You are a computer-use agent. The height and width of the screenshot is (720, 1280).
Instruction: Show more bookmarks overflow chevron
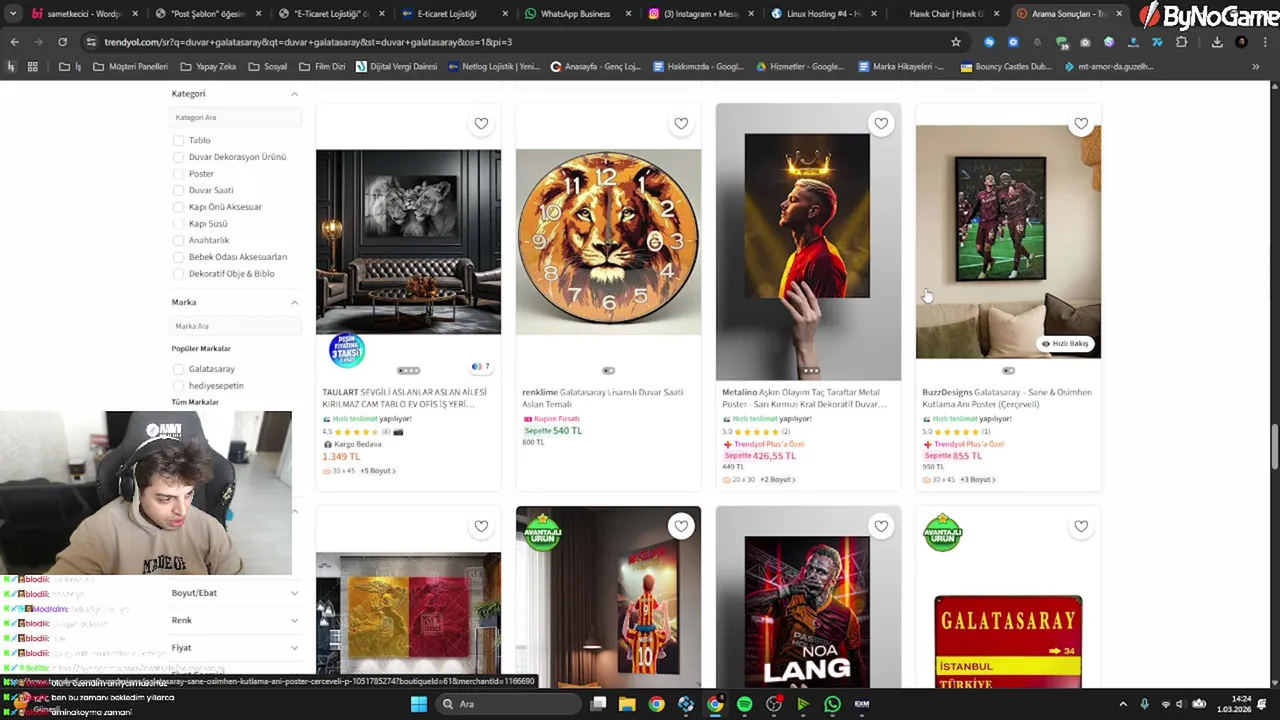point(1255,67)
